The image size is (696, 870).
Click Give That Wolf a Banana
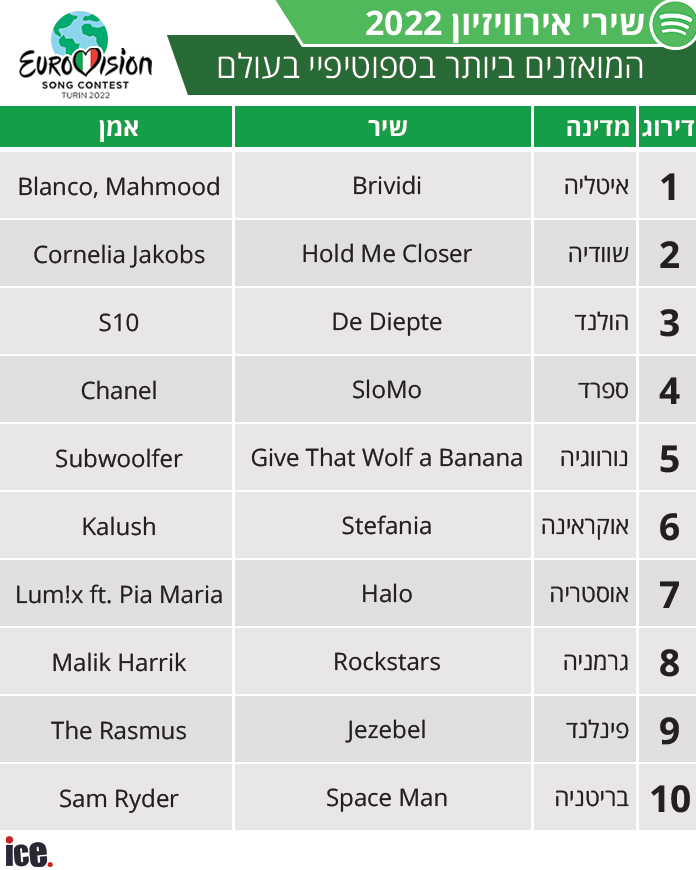(386, 458)
